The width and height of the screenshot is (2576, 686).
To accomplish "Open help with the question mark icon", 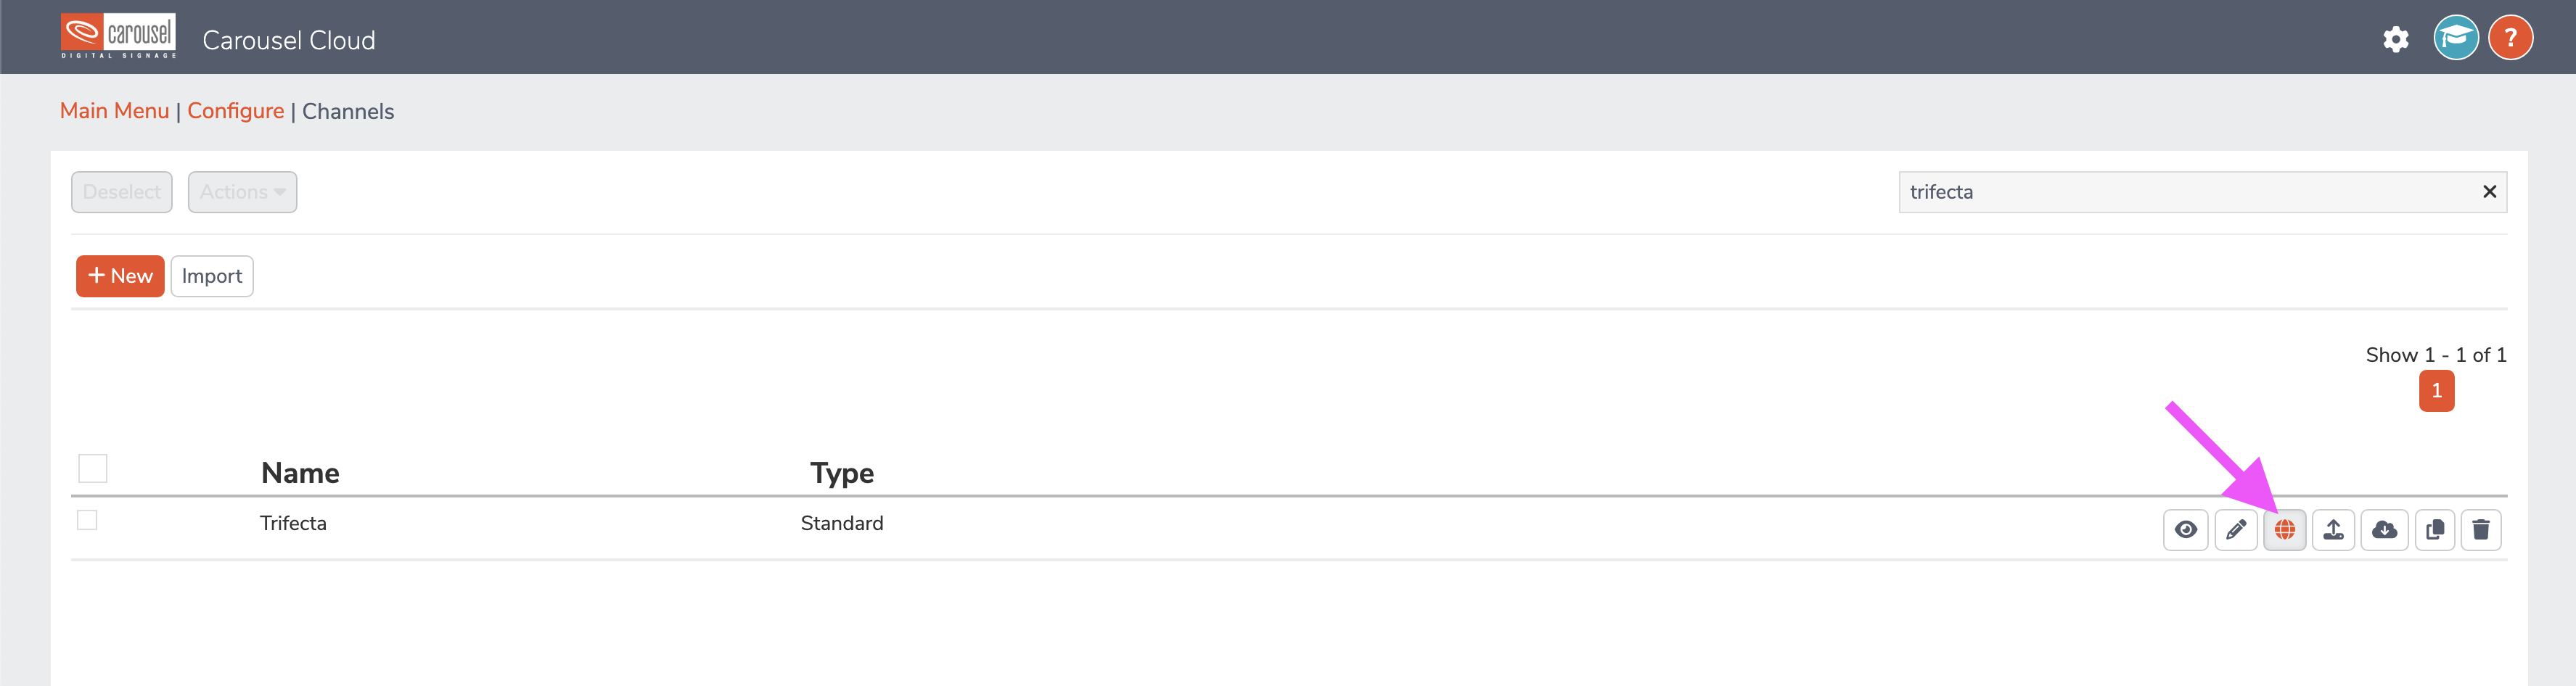I will [x=2510, y=38].
